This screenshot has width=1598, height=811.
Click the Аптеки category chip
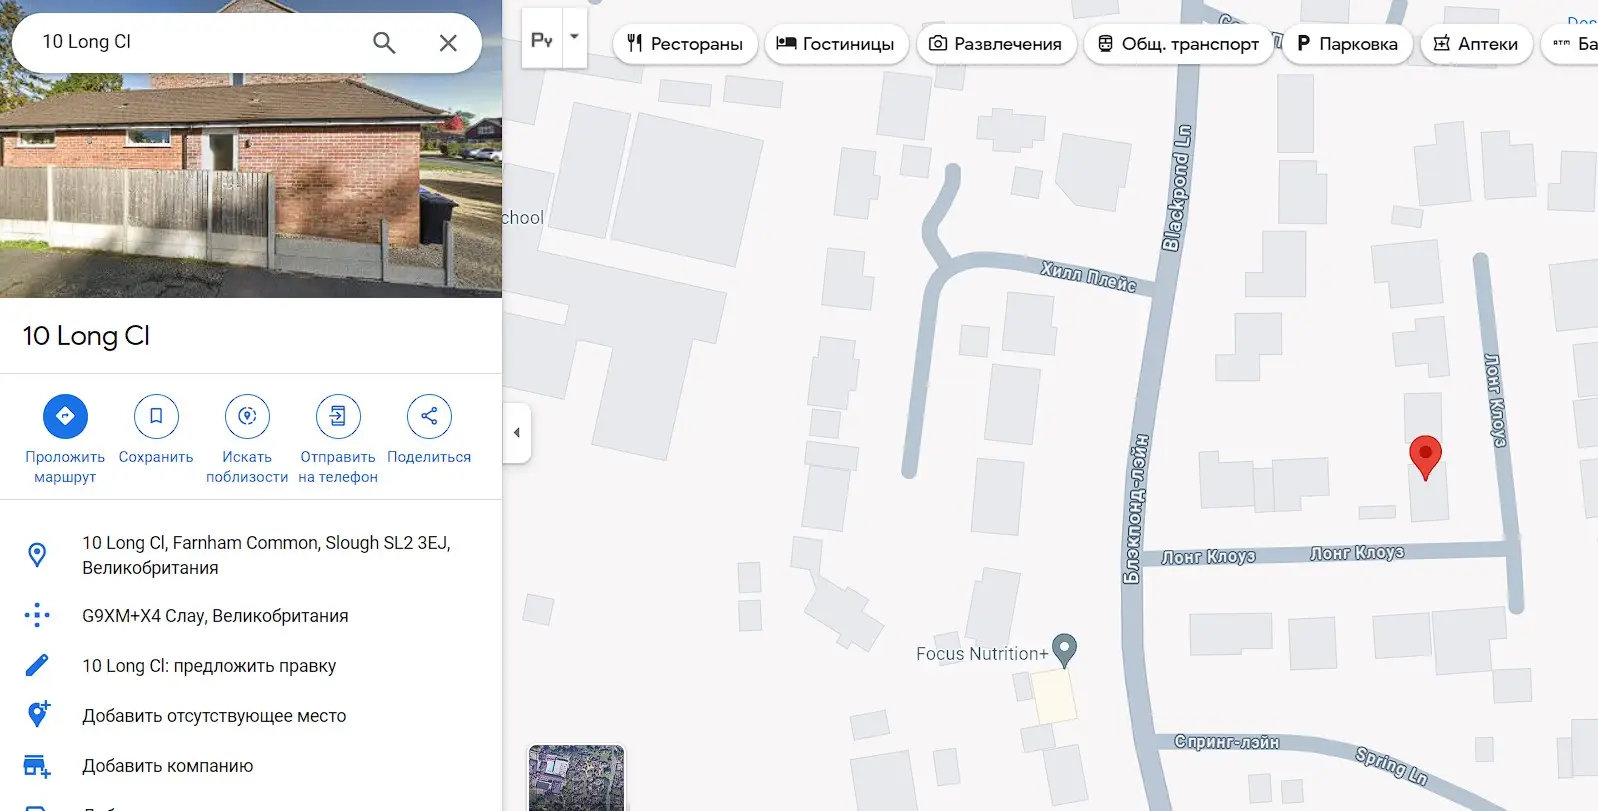coord(1476,44)
